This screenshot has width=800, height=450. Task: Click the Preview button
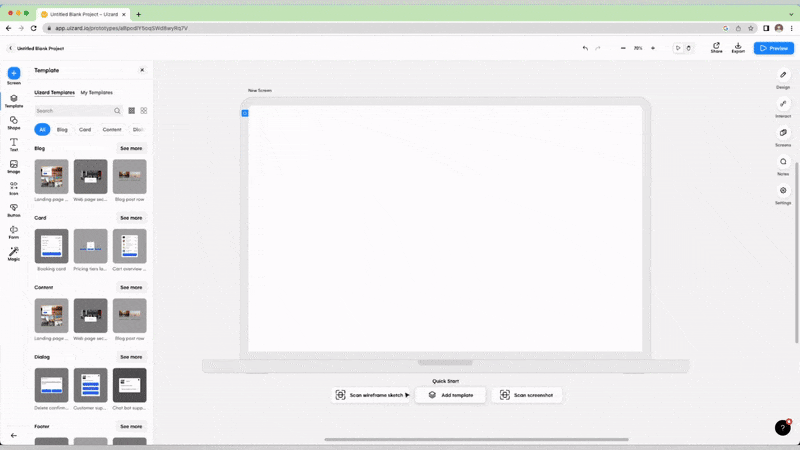tap(774, 48)
